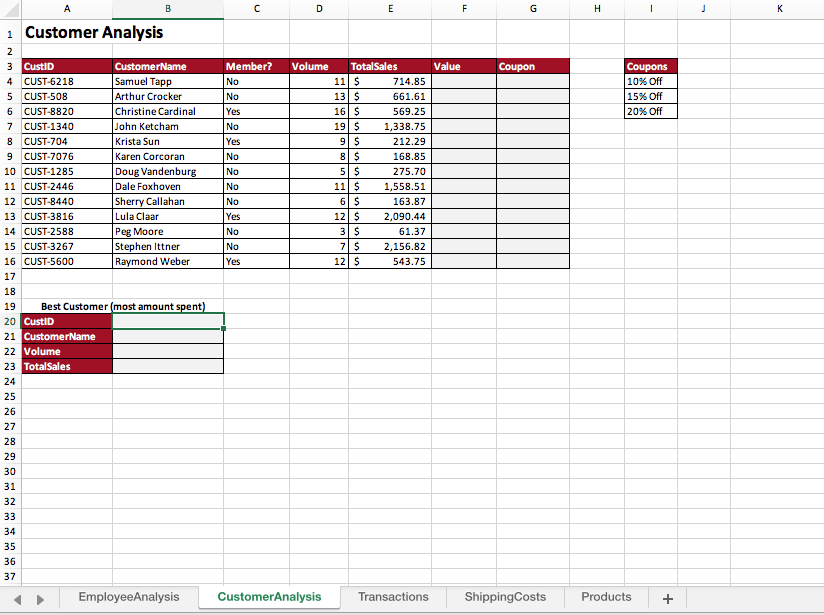Image resolution: width=824 pixels, height=615 pixels.
Task: Click the CustomerName table header in row 3
Action: click(168, 66)
